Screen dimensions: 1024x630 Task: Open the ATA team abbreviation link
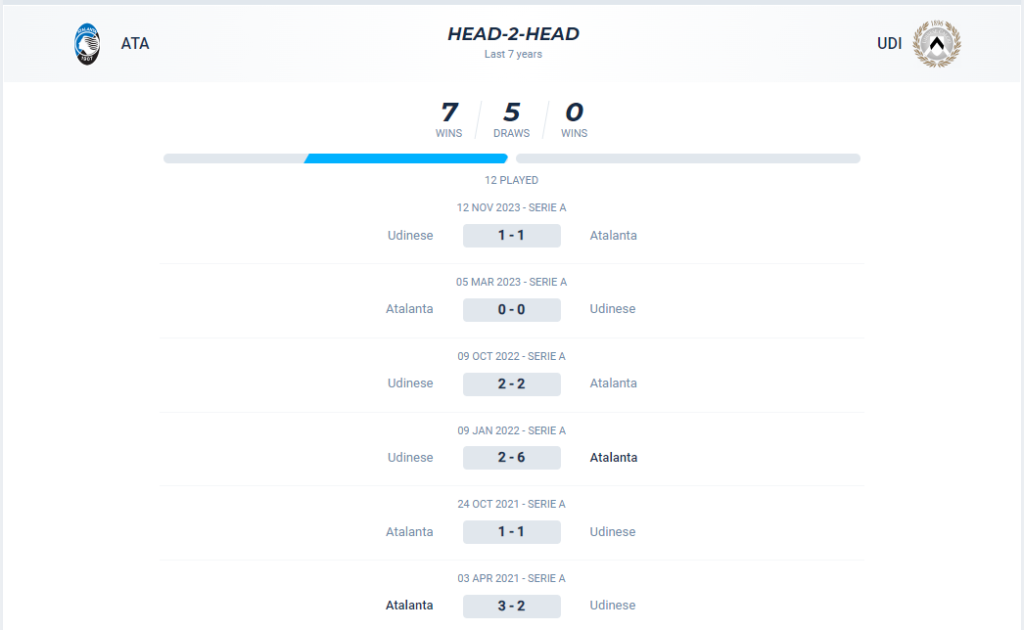click(135, 44)
